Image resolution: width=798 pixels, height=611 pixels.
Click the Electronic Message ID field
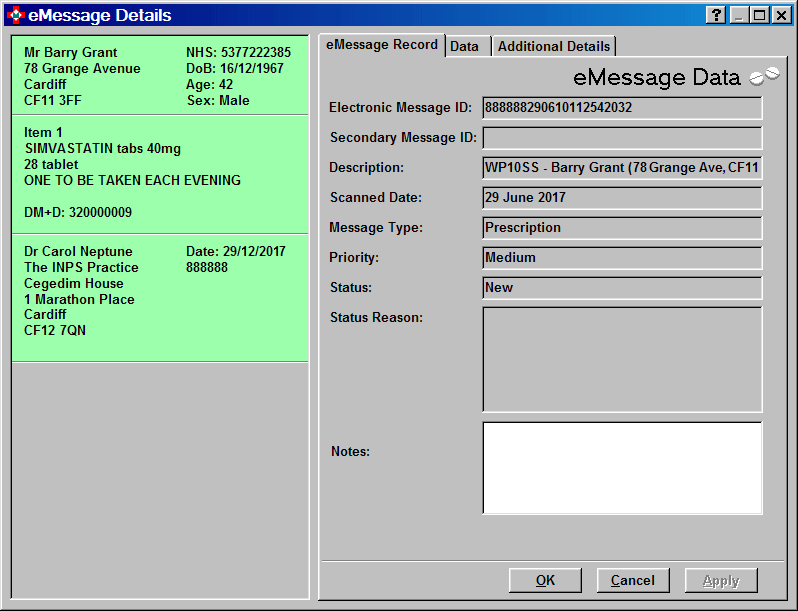point(622,108)
